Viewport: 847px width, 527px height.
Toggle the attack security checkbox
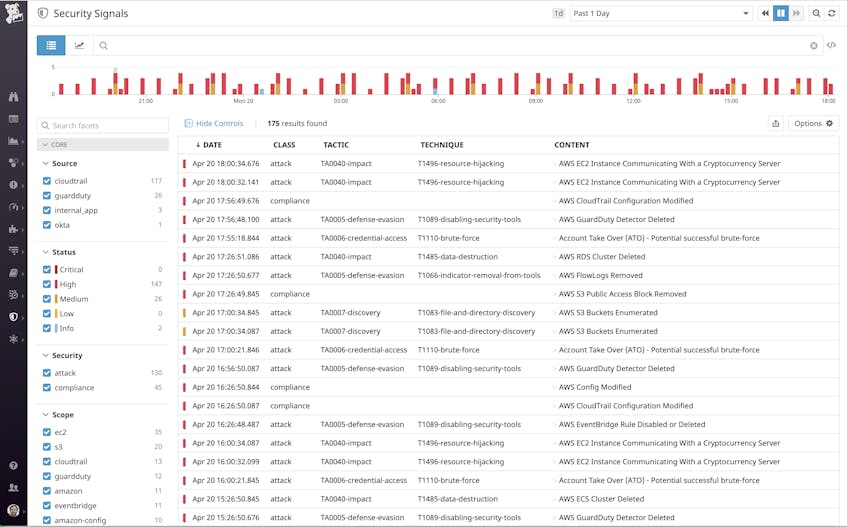(x=47, y=373)
